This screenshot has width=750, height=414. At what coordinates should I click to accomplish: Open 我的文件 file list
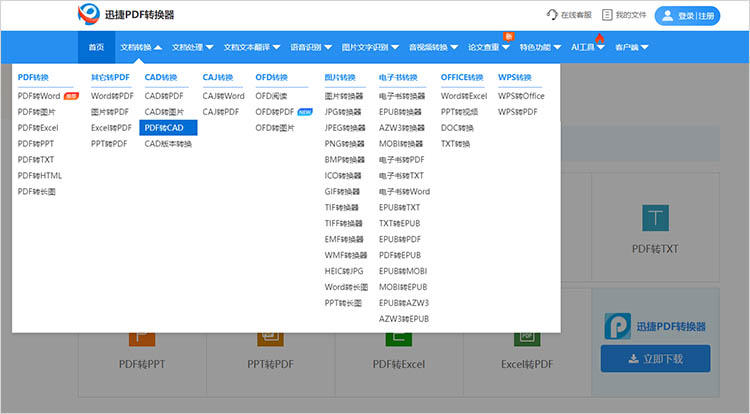[x=624, y=15]
